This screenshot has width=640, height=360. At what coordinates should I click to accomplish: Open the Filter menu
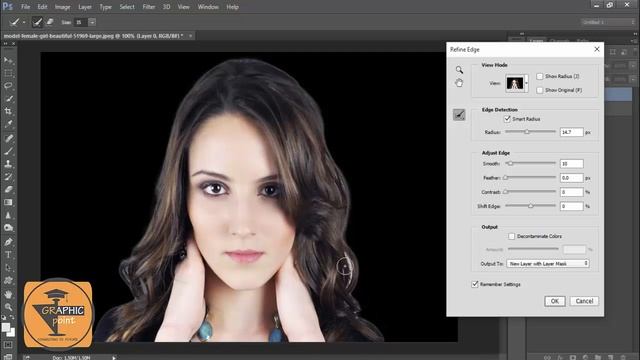coord(149,7)
